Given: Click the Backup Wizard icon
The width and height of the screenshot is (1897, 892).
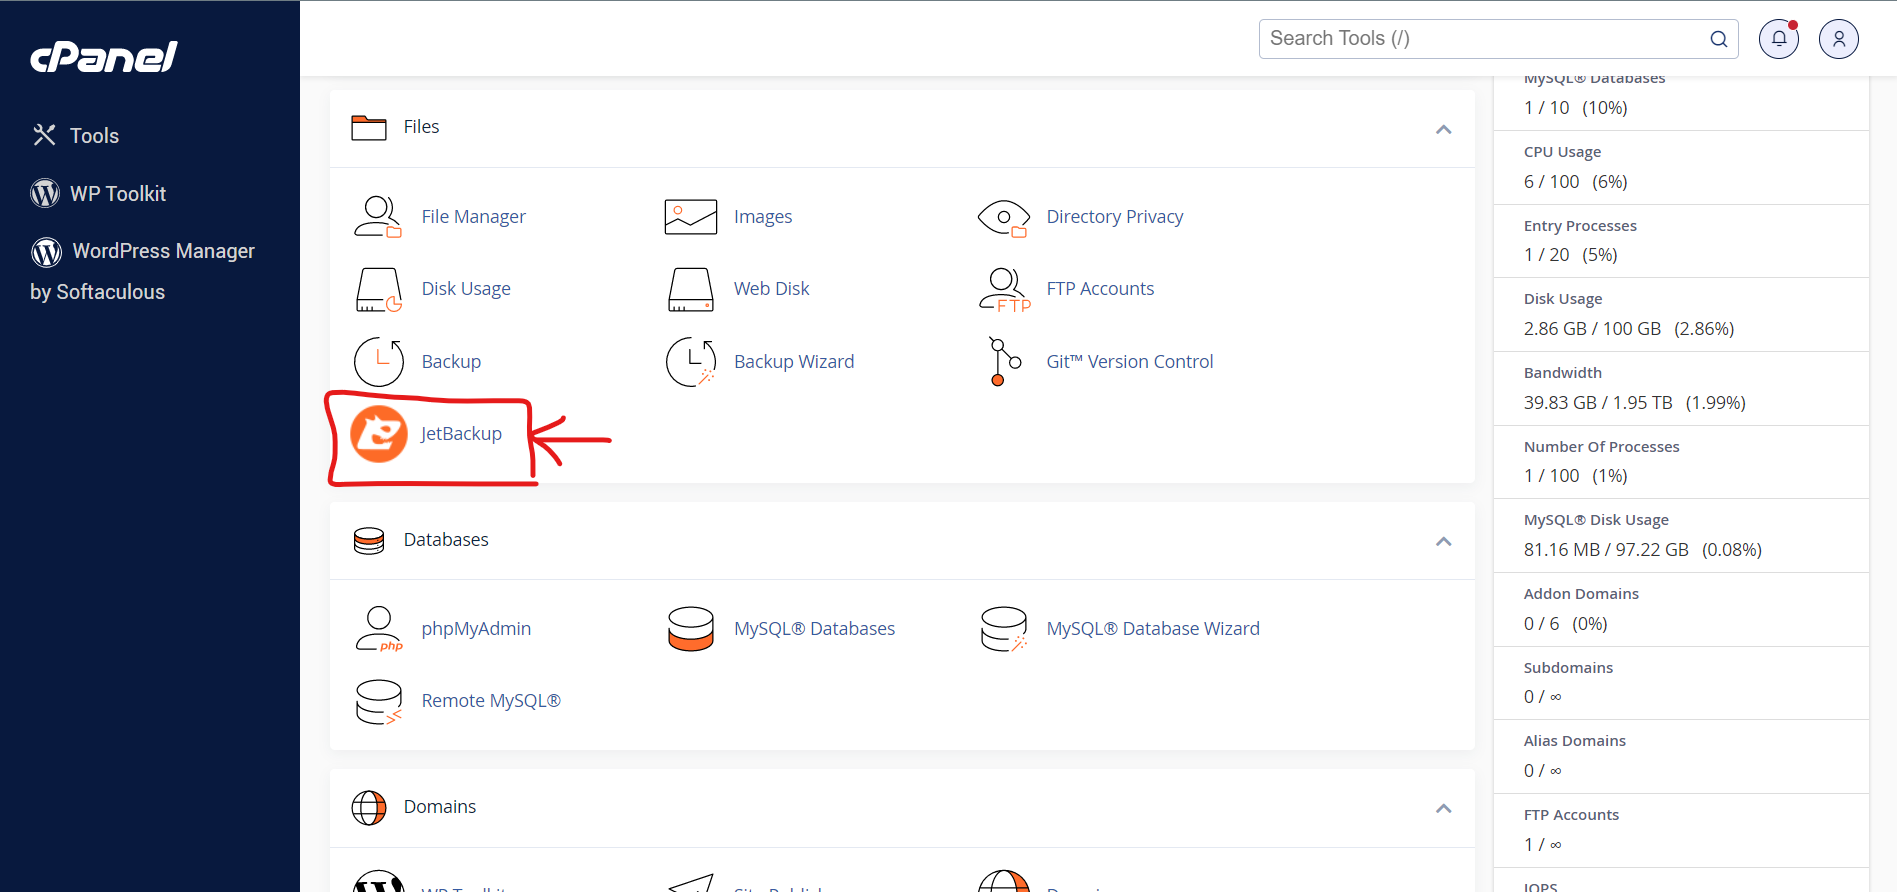Looking at the screenshot, I should [x=691, y=361].
